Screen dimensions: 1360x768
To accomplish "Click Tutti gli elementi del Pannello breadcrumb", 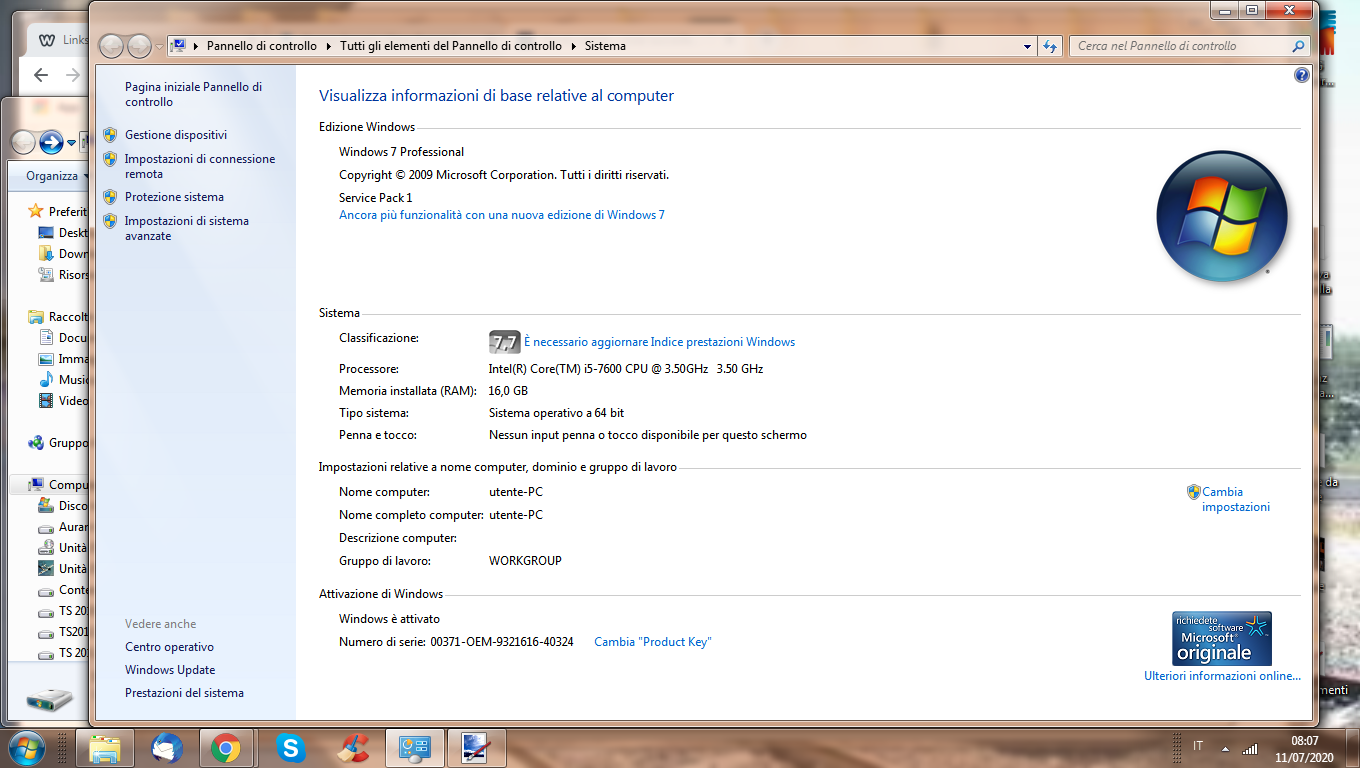I will pos(451,46).
